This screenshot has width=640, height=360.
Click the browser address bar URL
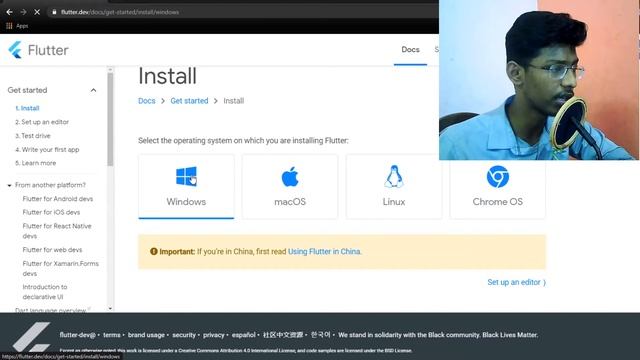point(120,12)
